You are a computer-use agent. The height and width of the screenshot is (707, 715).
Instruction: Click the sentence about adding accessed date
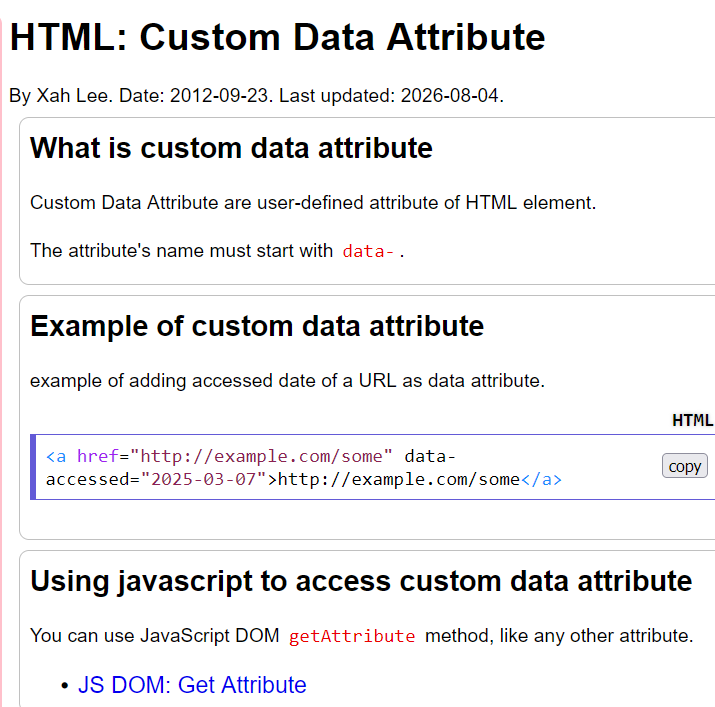(287, 381)
